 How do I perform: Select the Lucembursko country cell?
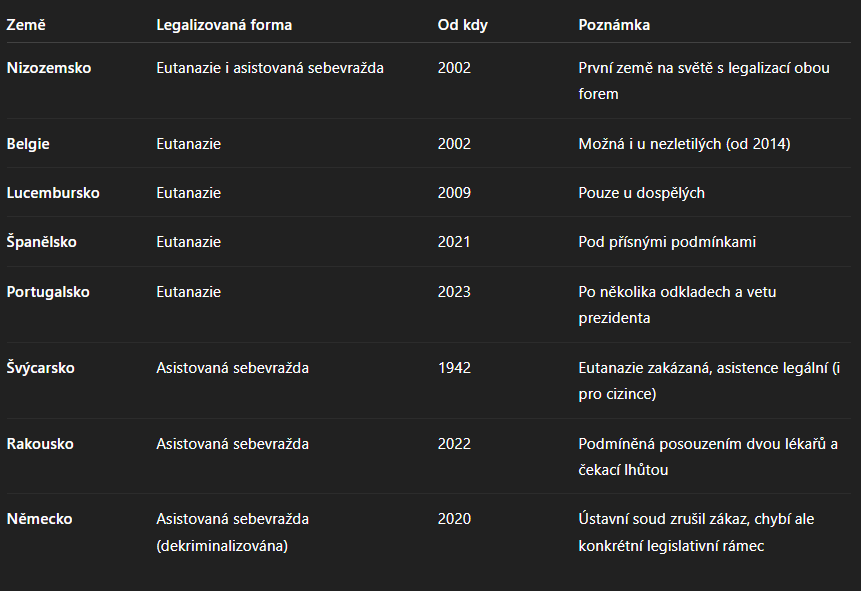point(53,193)
